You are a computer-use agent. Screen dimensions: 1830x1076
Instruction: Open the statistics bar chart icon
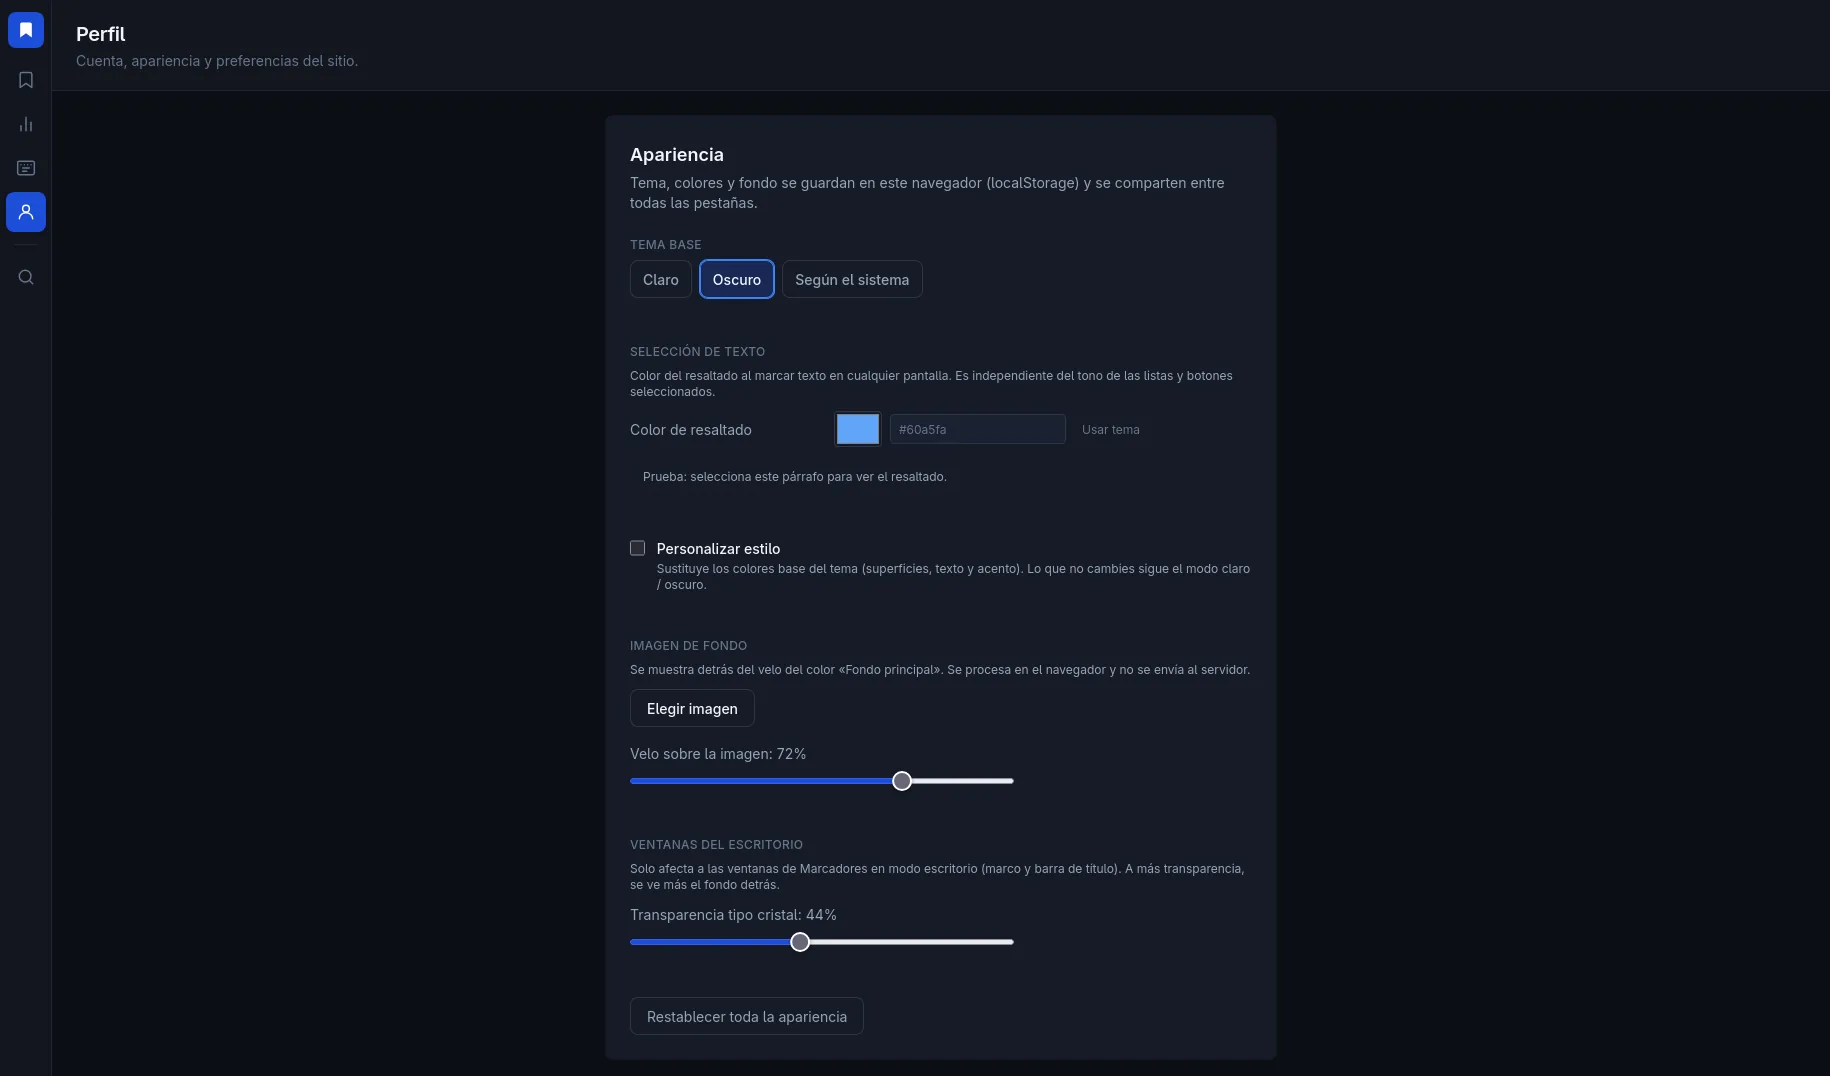point(26,124)
